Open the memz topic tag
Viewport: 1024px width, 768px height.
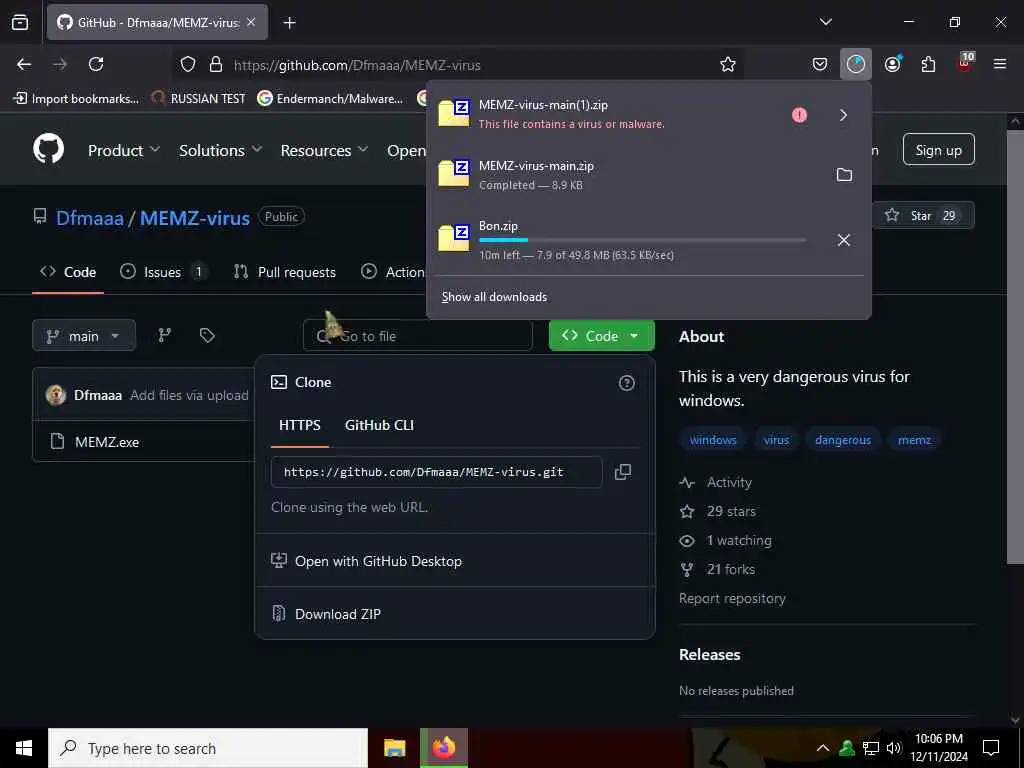tap(914, 440)
